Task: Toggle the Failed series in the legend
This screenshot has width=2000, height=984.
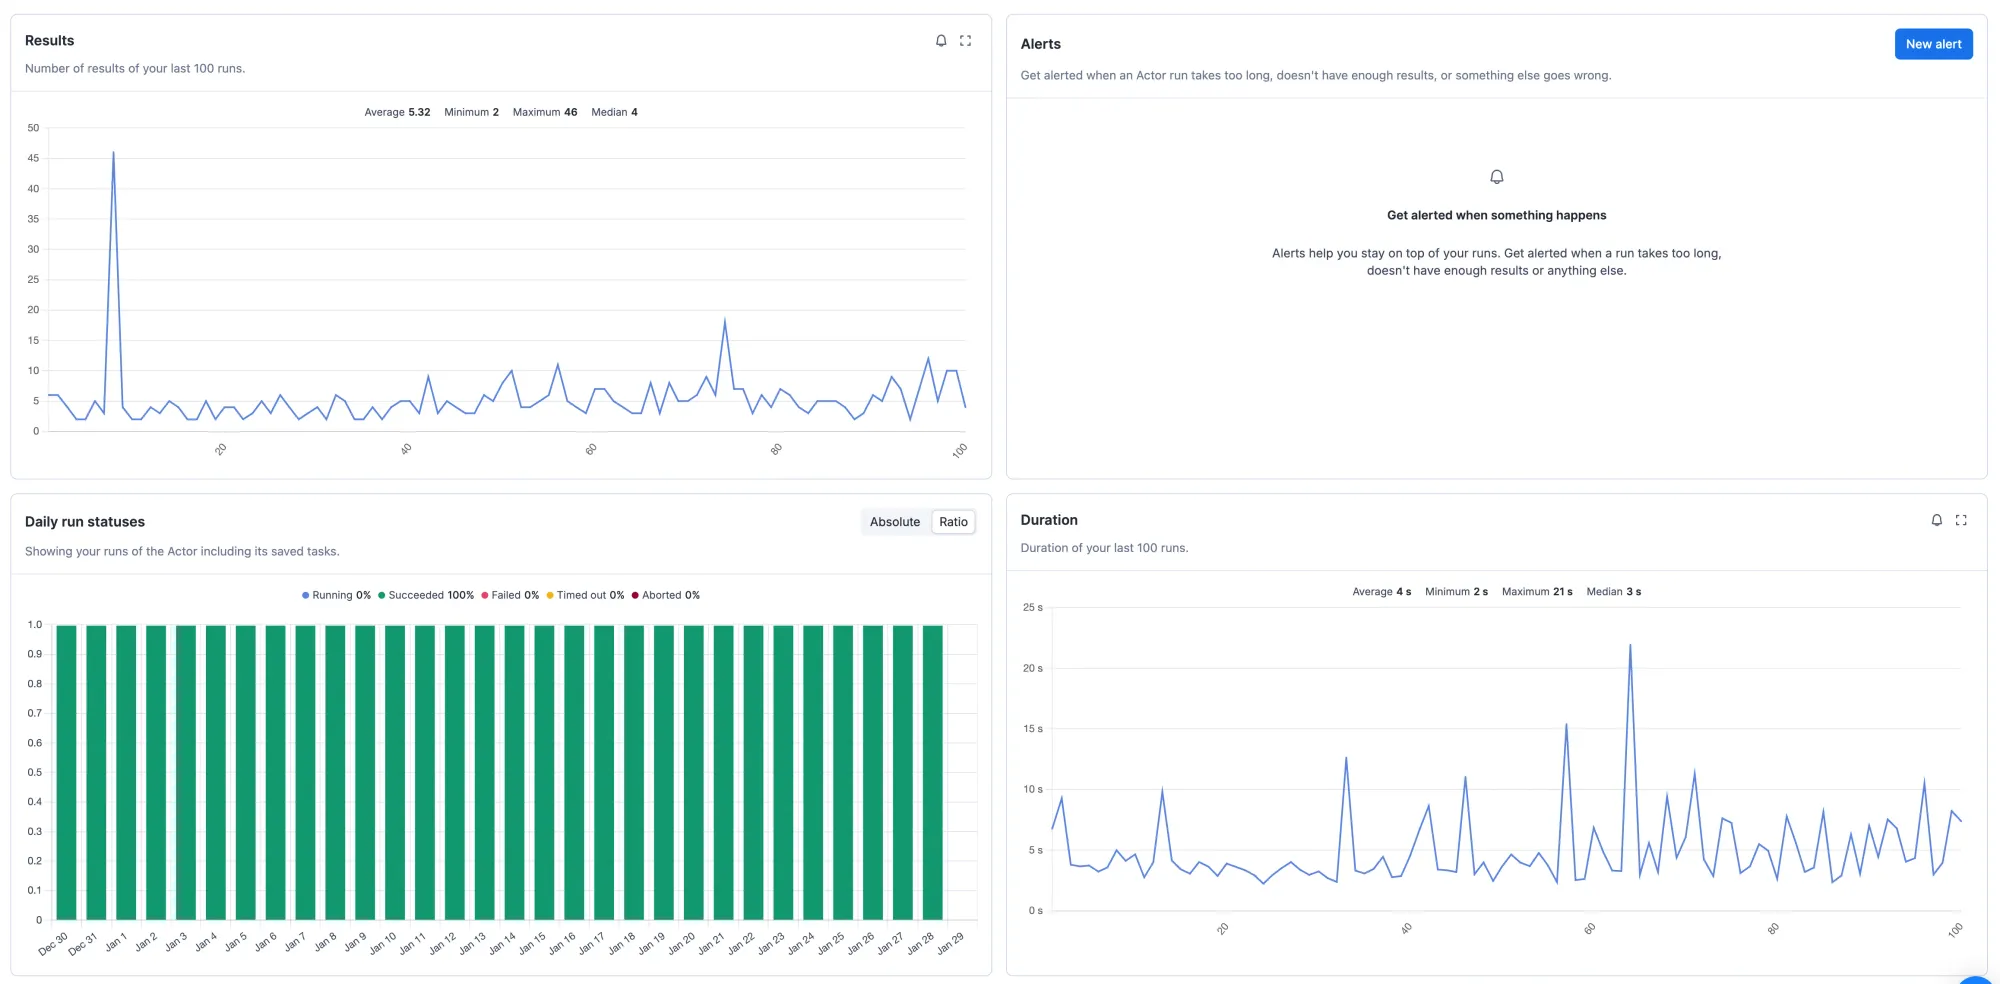Action: (484, 595)
